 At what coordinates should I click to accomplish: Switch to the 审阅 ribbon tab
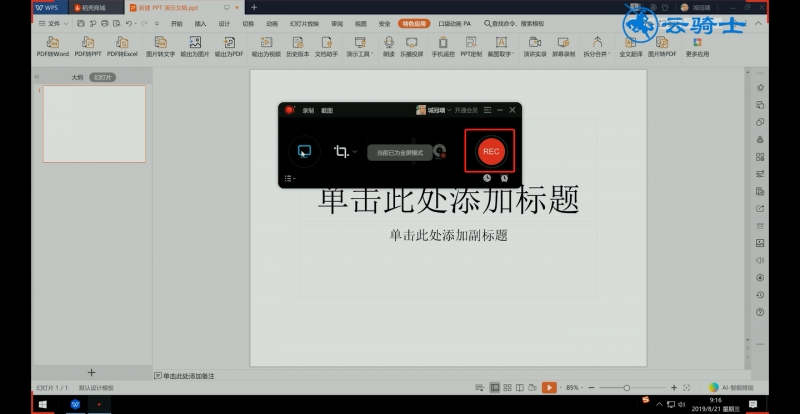tap(337, 23)
